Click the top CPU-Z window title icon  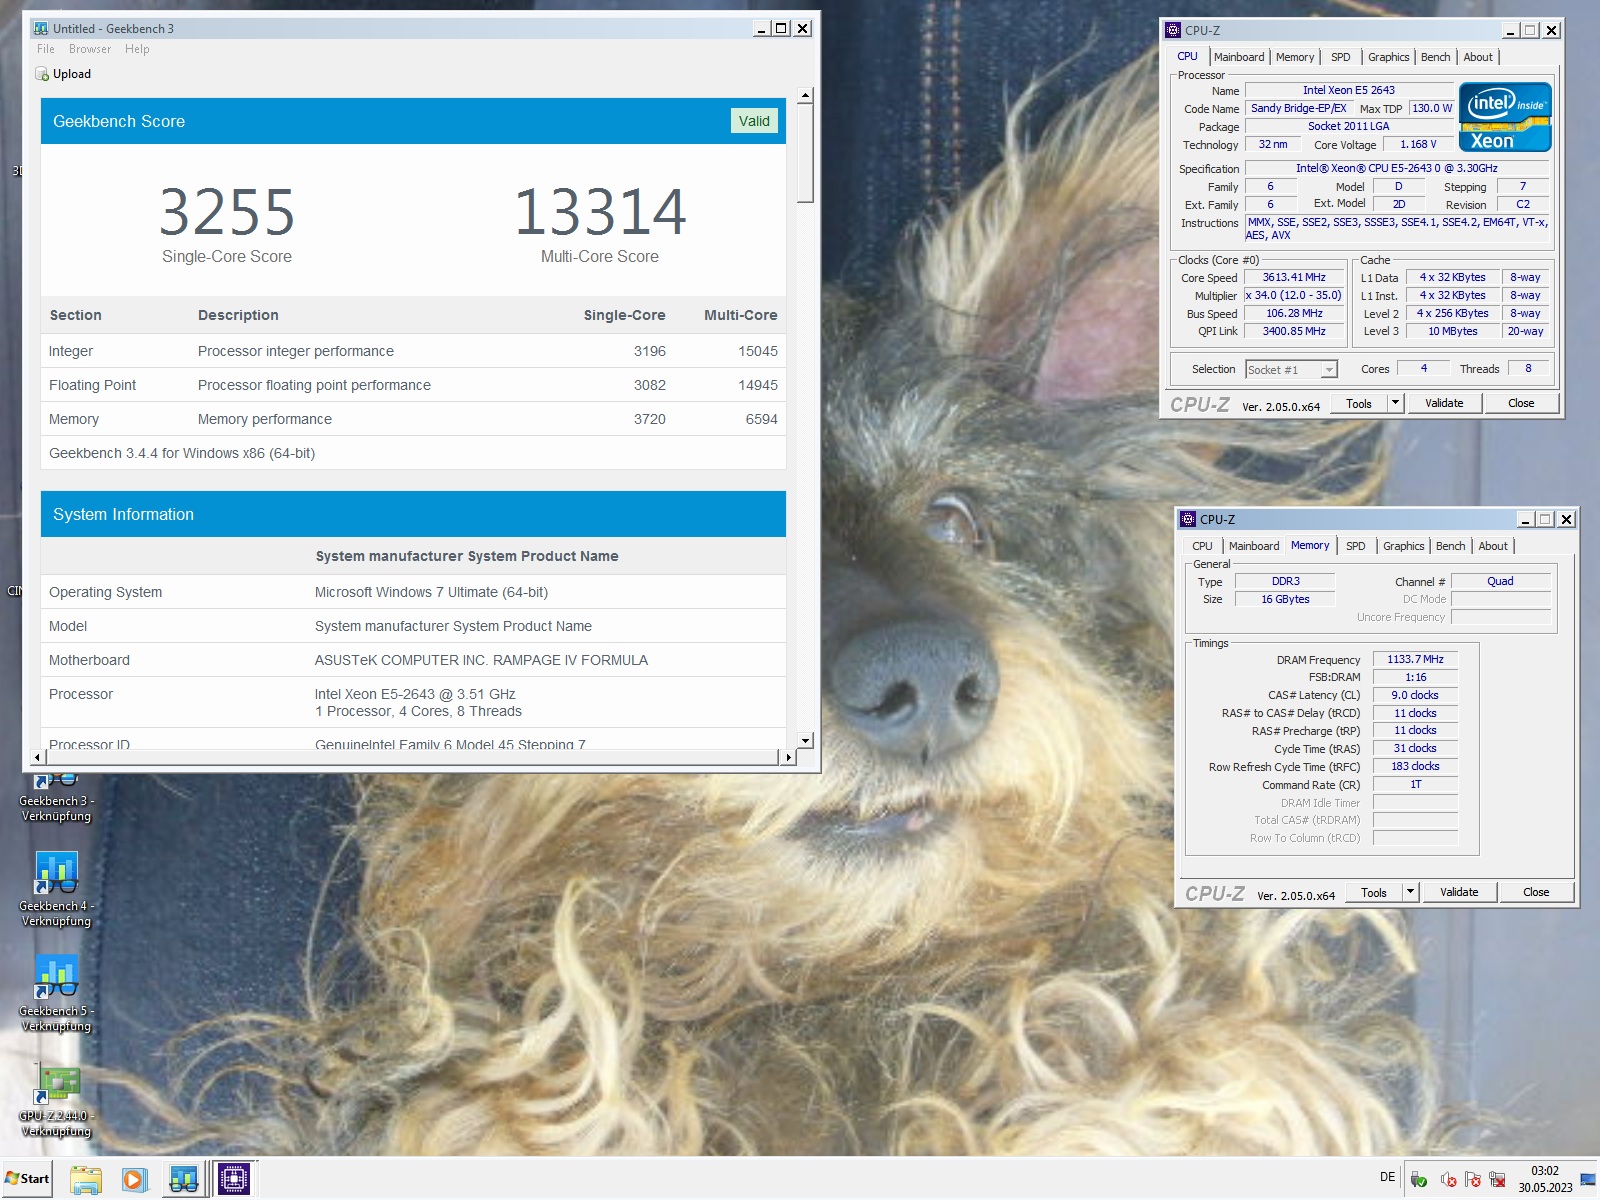pyautogui.click(x=1173, y=30)
